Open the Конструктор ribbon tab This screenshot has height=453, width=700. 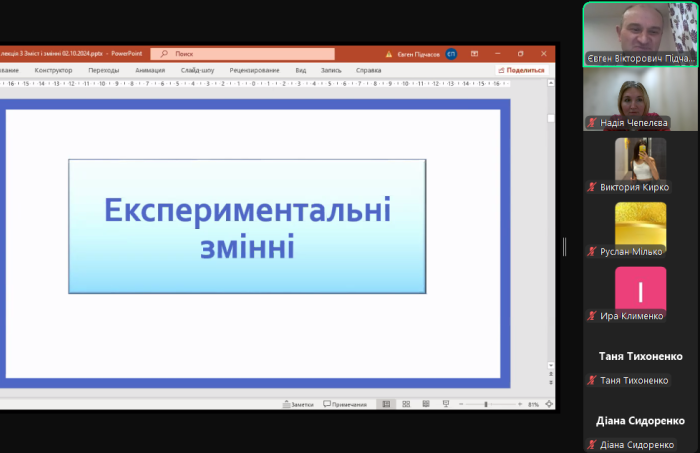53,70
